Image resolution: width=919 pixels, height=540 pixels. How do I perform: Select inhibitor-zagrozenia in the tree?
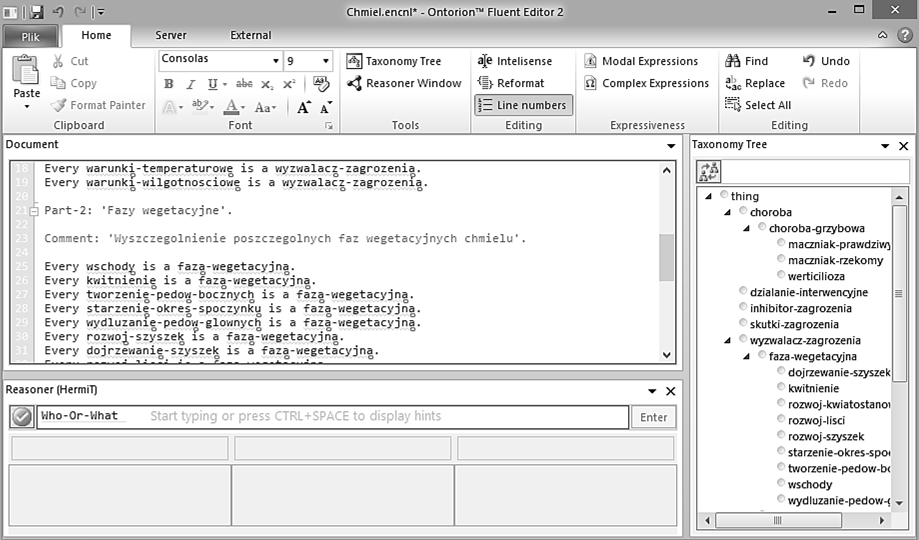pos(800,308)
